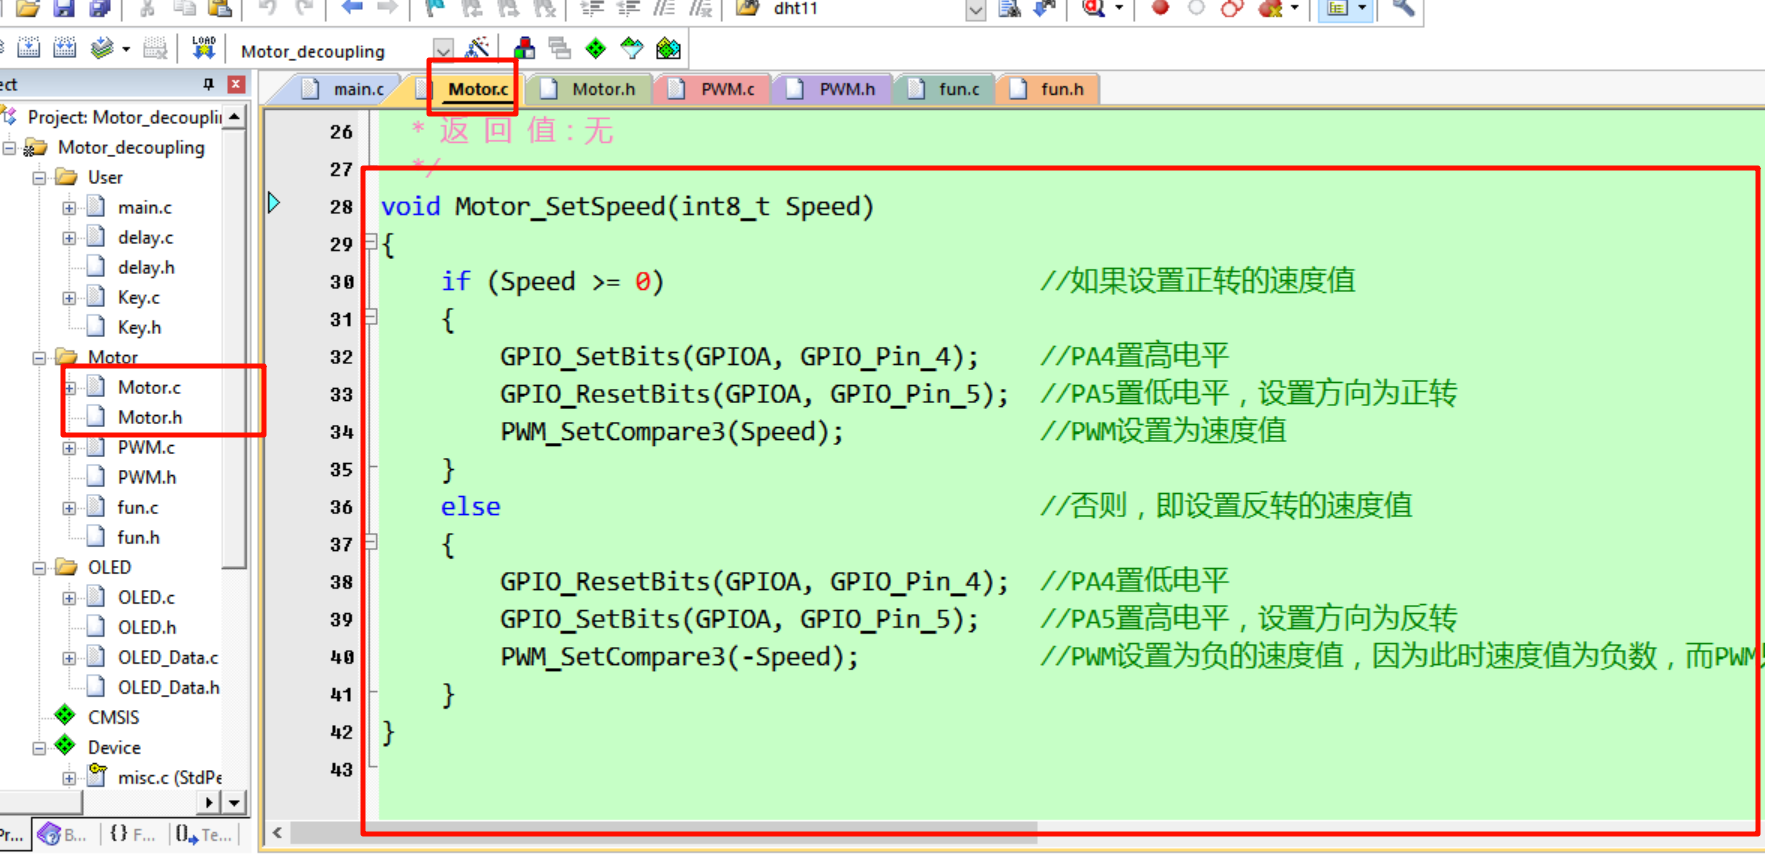This screenshot has width=1765, height=856.
Task: Open the Select Software Packs icon
Action: pos(632,48)
